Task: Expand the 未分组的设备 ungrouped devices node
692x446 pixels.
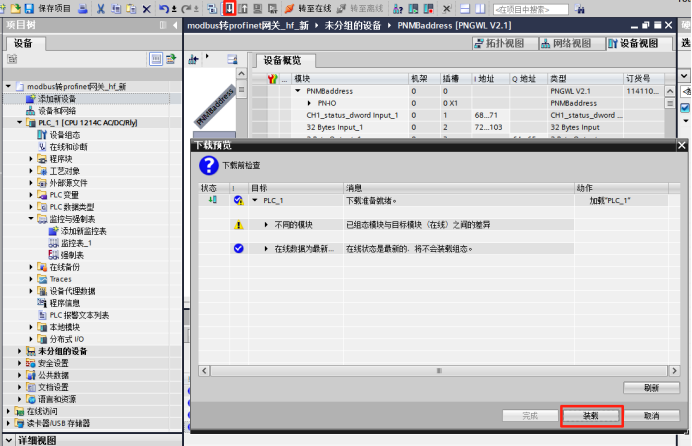Action: (x=19, y=351)
